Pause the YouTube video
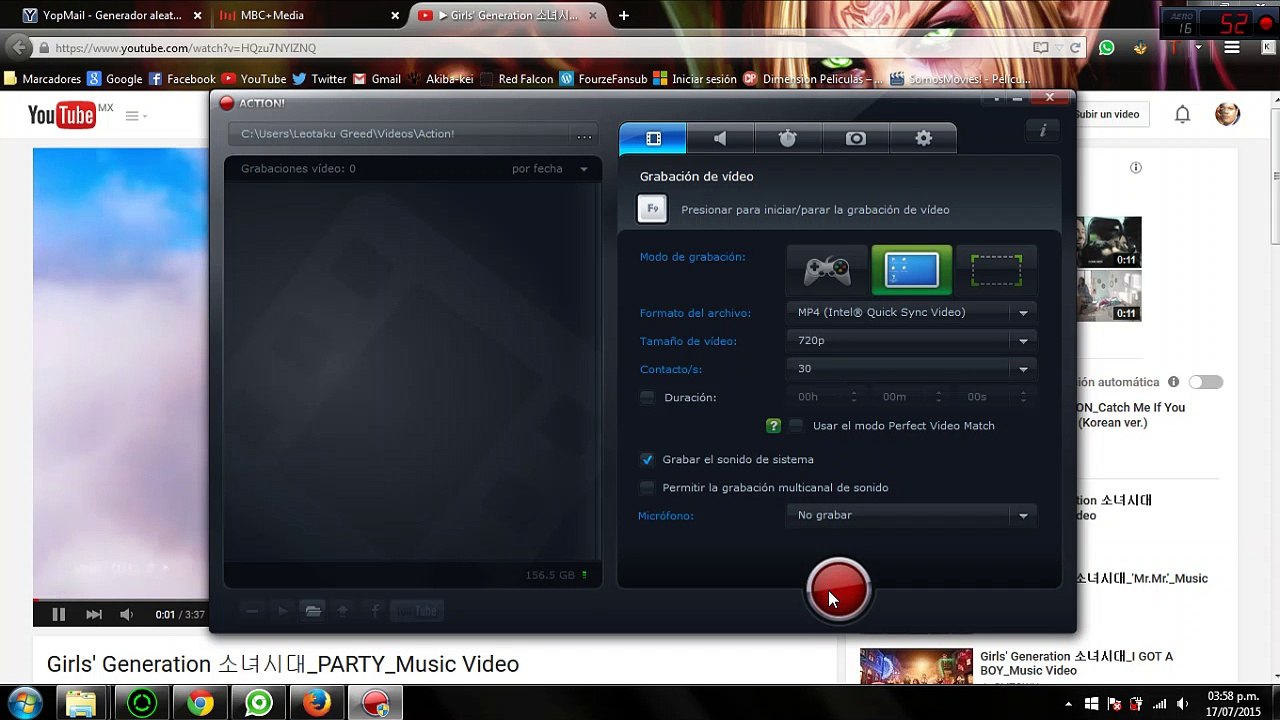The width and height of the screenshot is (1280, 720). pos(58,615)
